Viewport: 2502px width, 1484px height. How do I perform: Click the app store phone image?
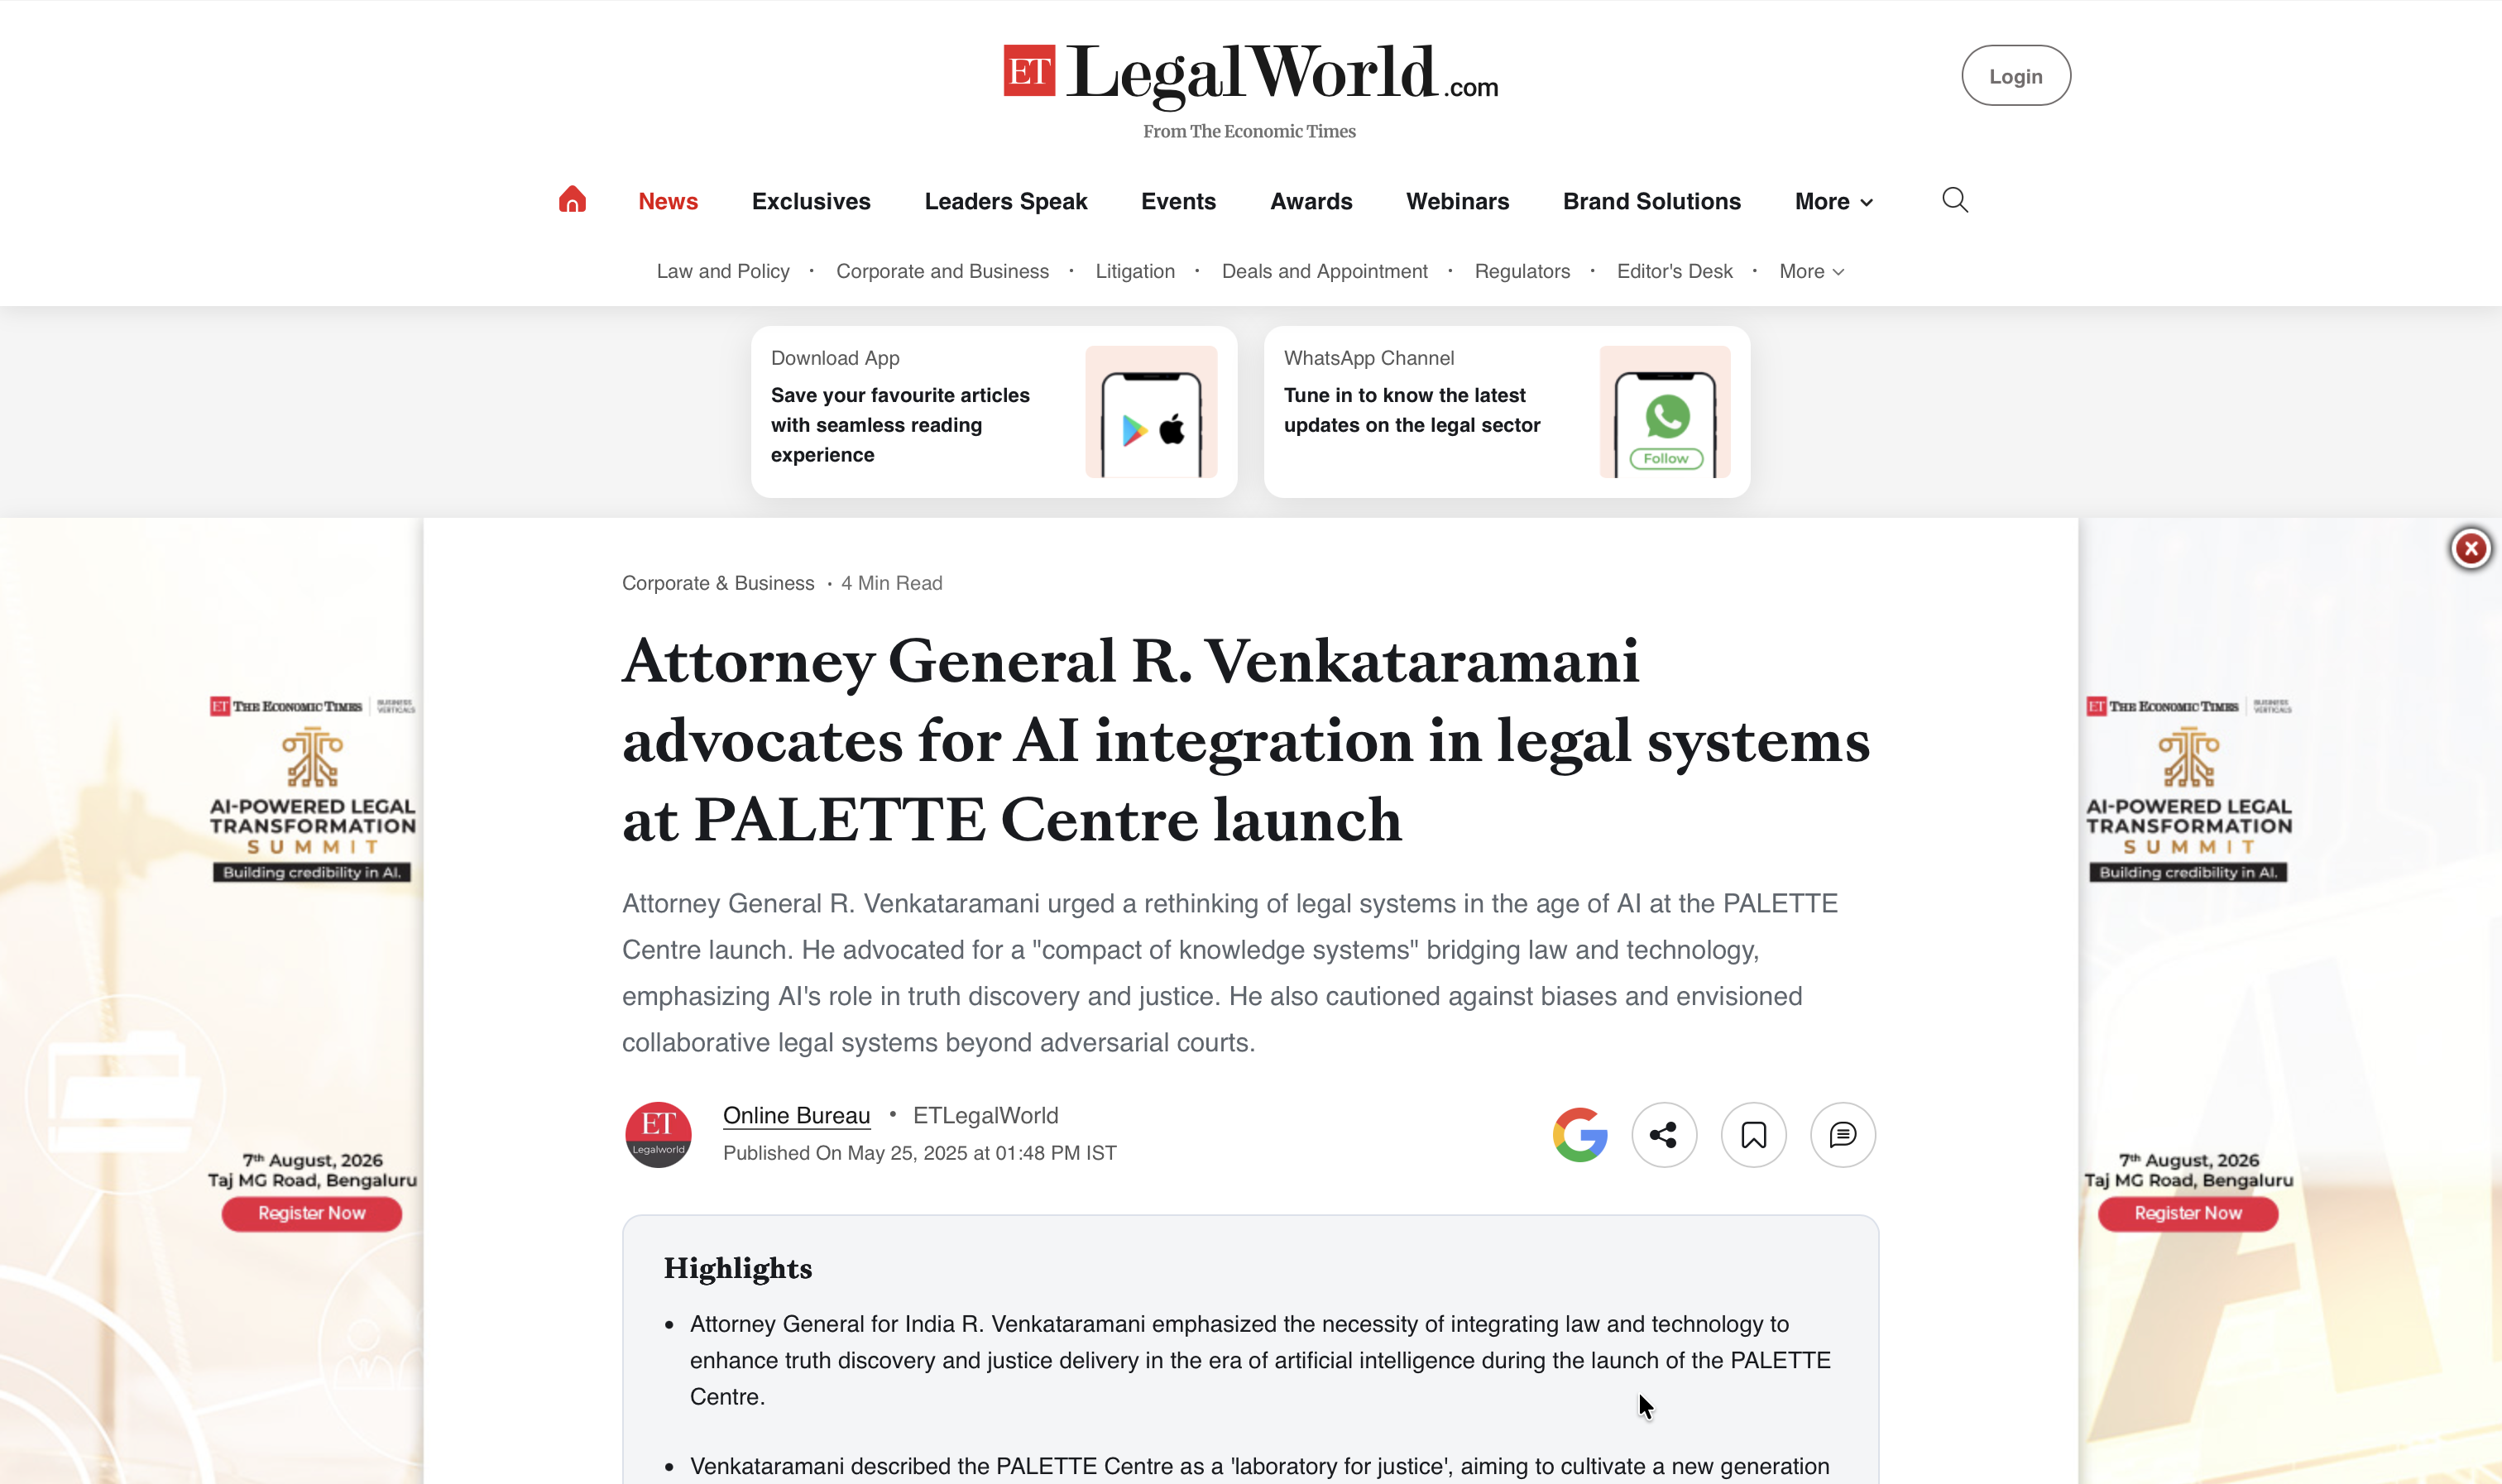click(1151, 411)
